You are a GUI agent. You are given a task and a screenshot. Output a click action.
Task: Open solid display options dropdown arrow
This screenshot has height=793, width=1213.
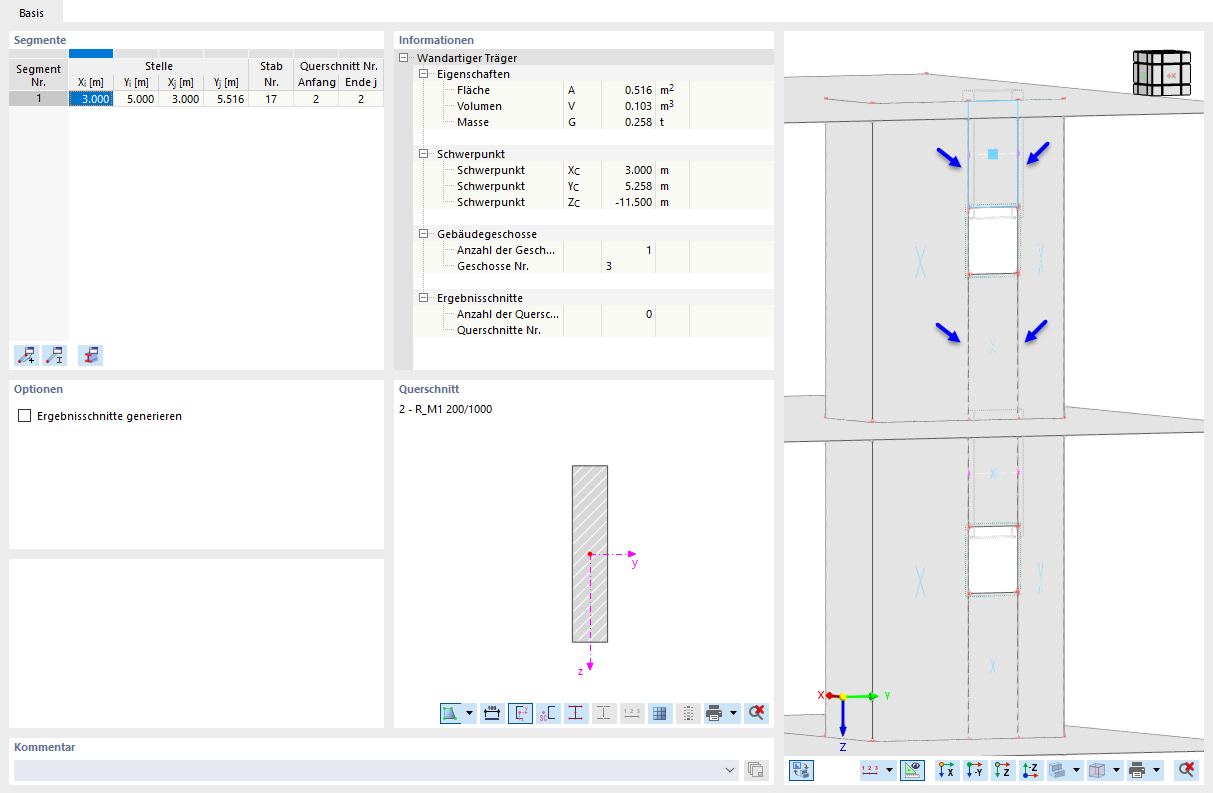(x=1076, y=770)
